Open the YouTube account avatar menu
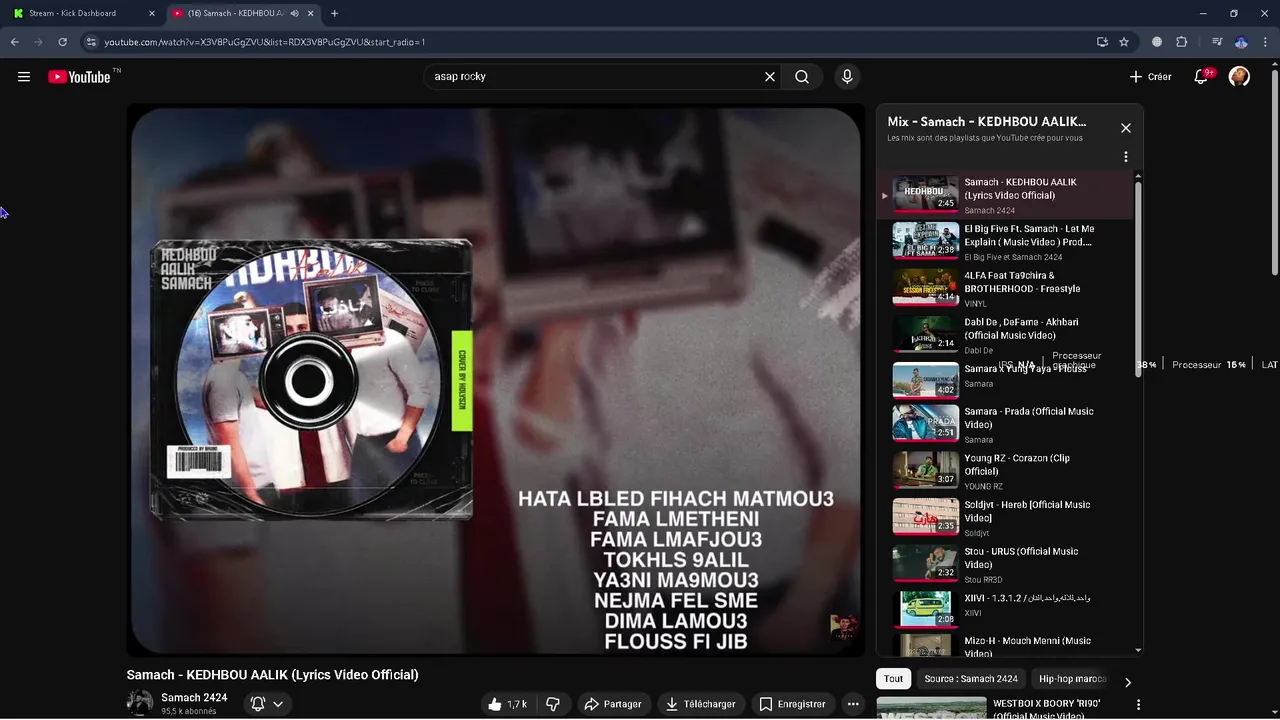Screen dimensions: 1280x720 1239,77
